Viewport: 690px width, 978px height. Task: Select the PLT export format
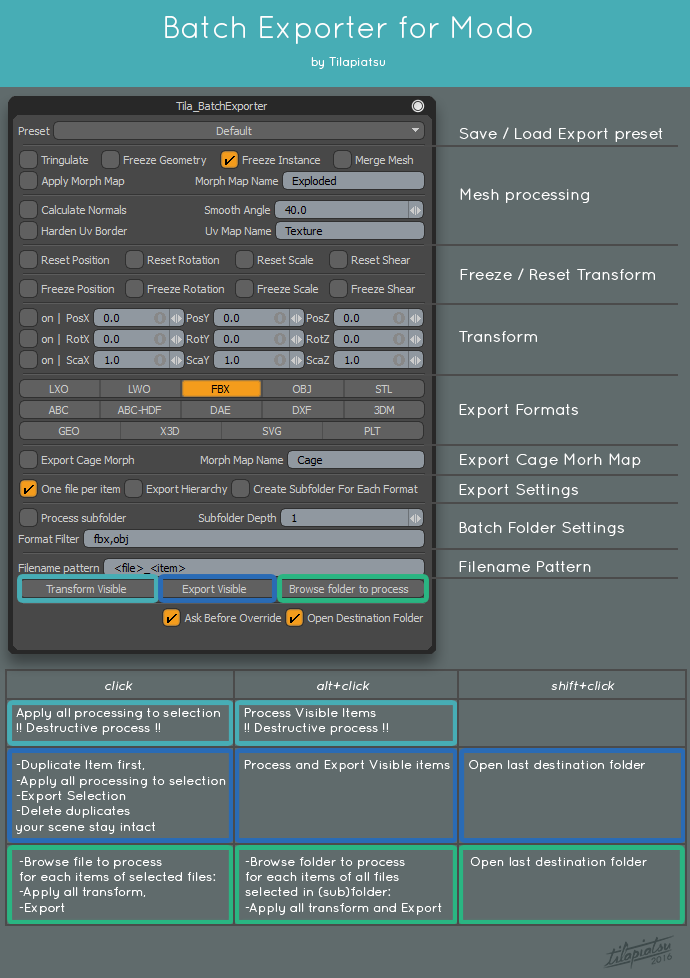373,431
